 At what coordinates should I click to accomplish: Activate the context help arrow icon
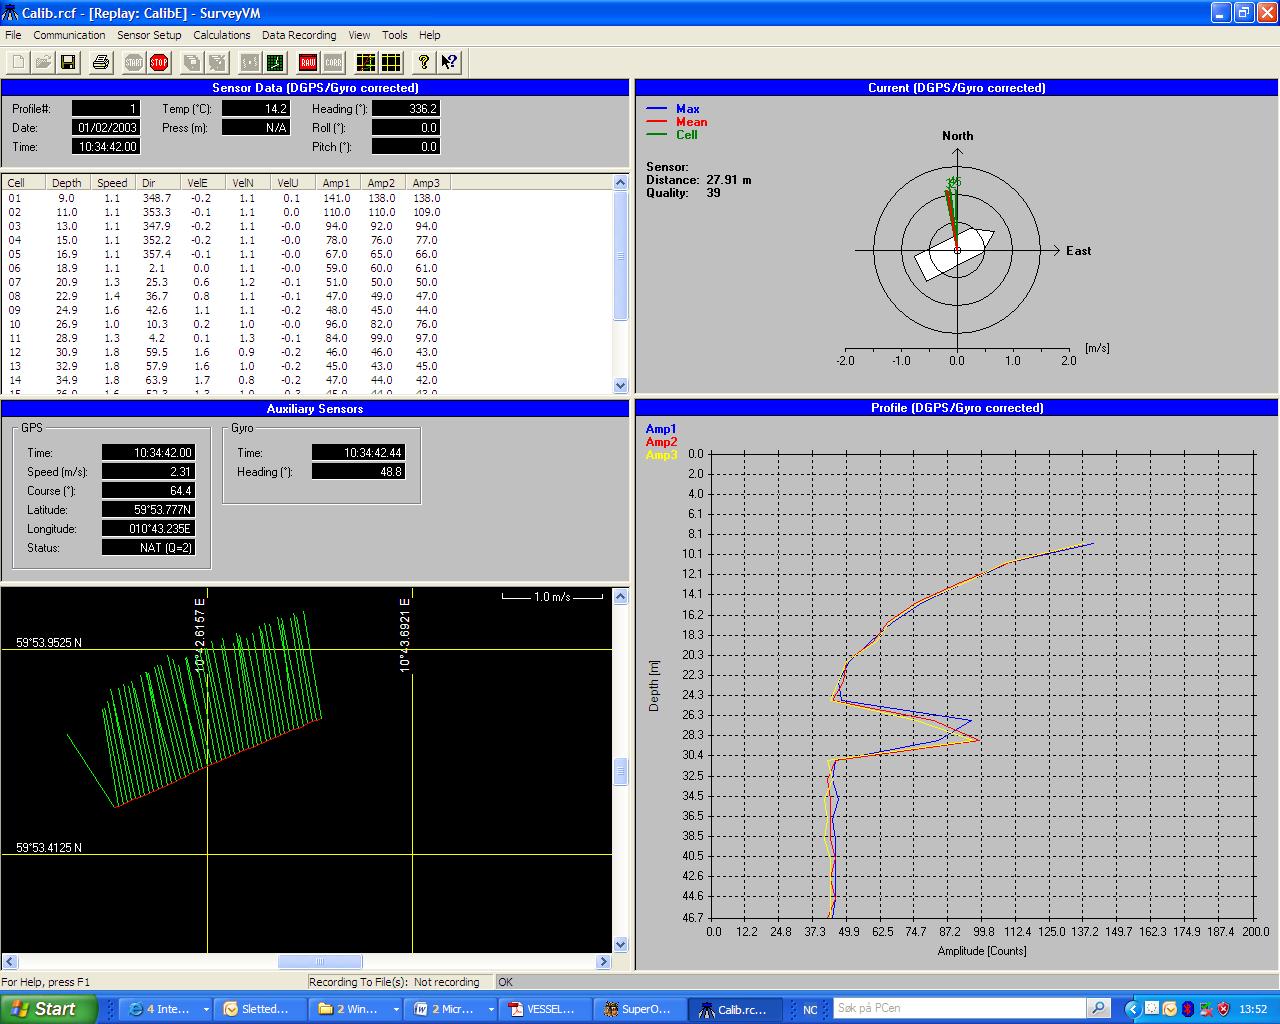pos(449,63)
